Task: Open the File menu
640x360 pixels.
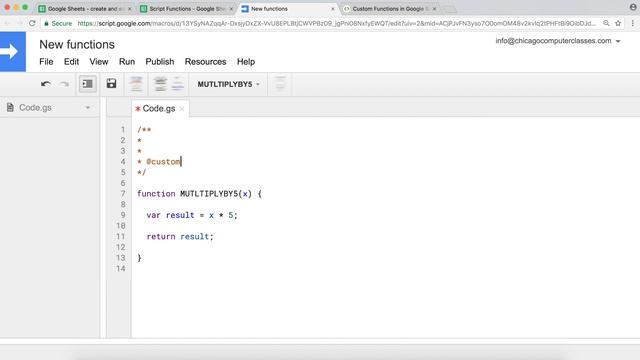Action: tap(46, 62)
